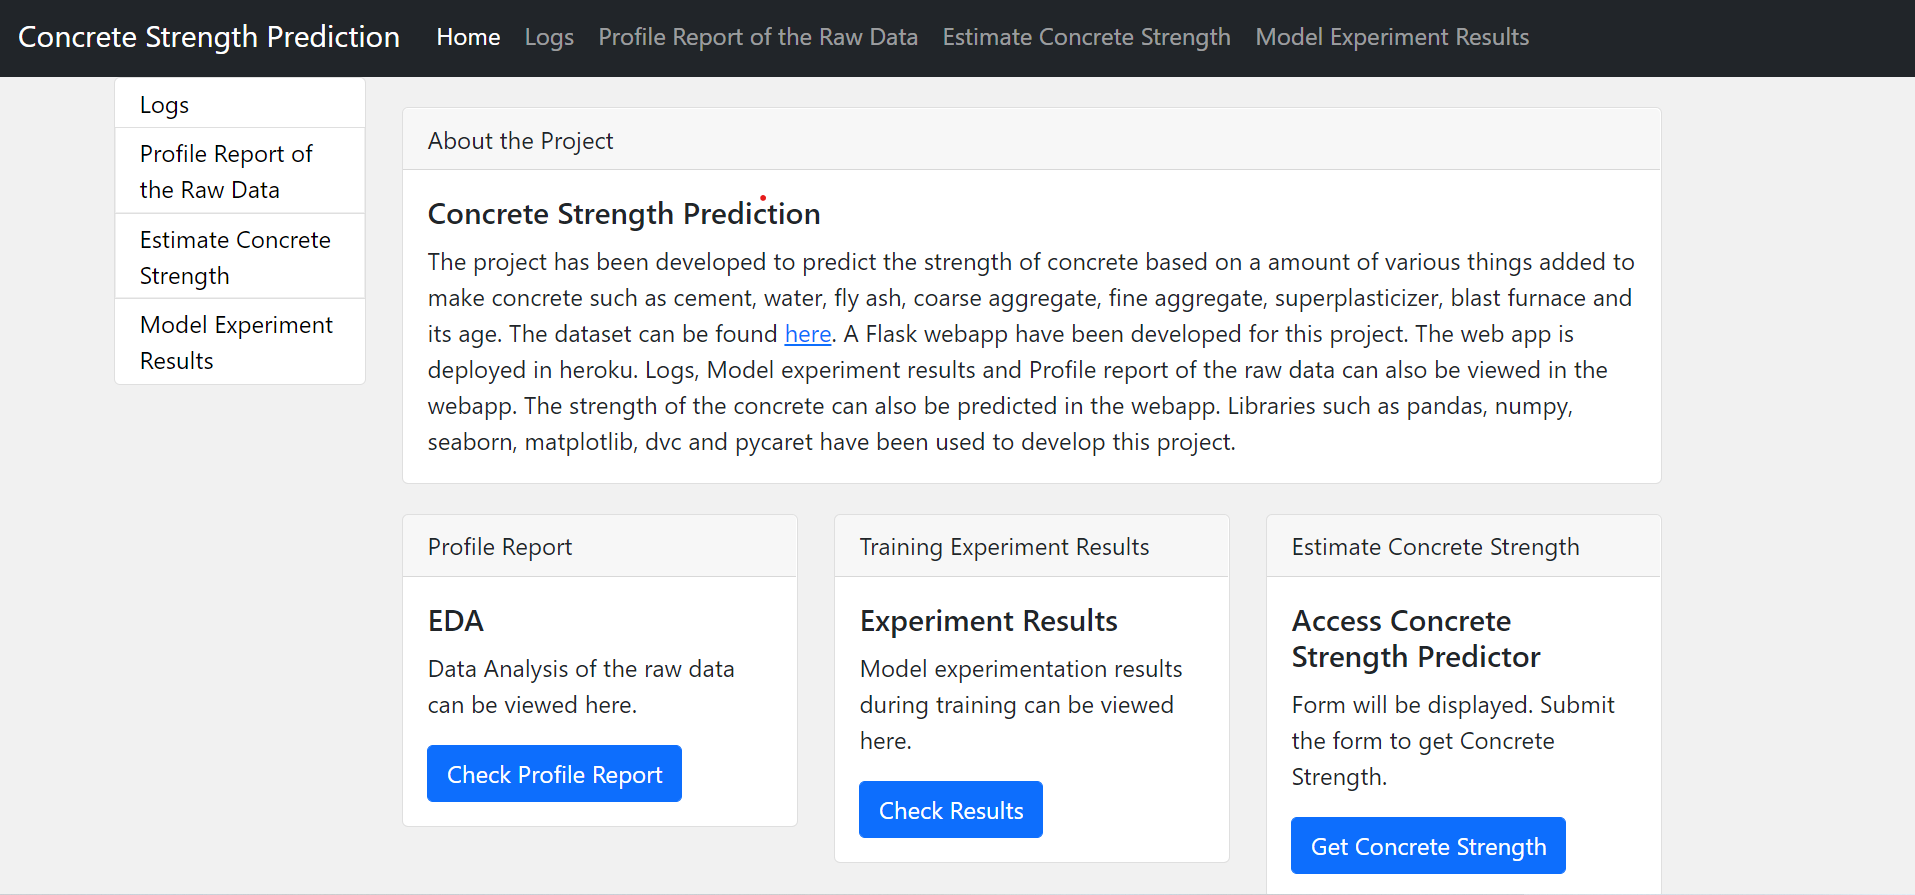The width and height of the screenshot is (1915, 895).
Task: Select Logs from the top navigation bar
Action: (548, 37)
